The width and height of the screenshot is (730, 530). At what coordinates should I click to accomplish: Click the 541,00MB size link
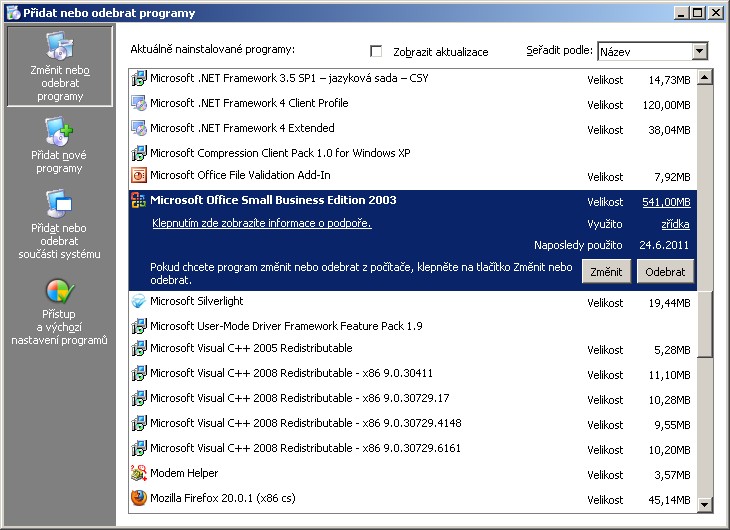point(666,202)
